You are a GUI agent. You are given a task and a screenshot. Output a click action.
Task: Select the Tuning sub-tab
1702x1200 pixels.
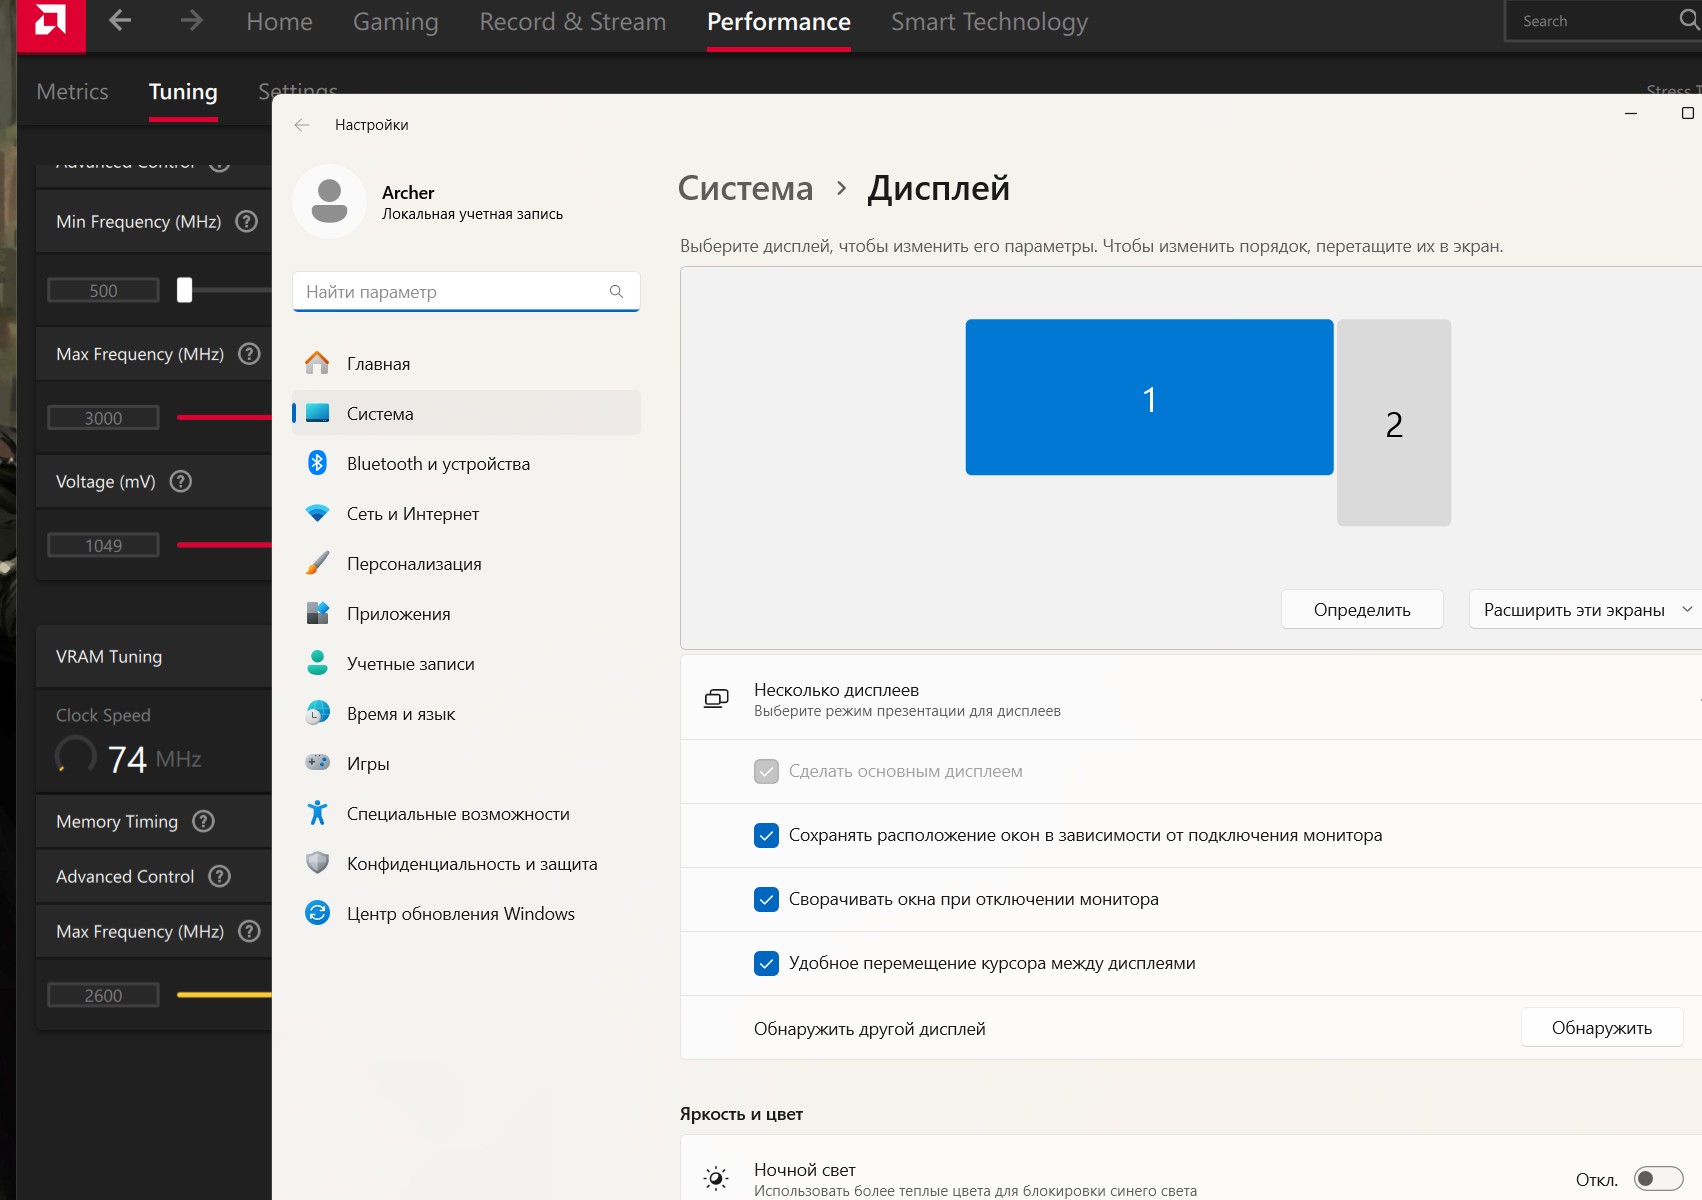tap(183, 92)
